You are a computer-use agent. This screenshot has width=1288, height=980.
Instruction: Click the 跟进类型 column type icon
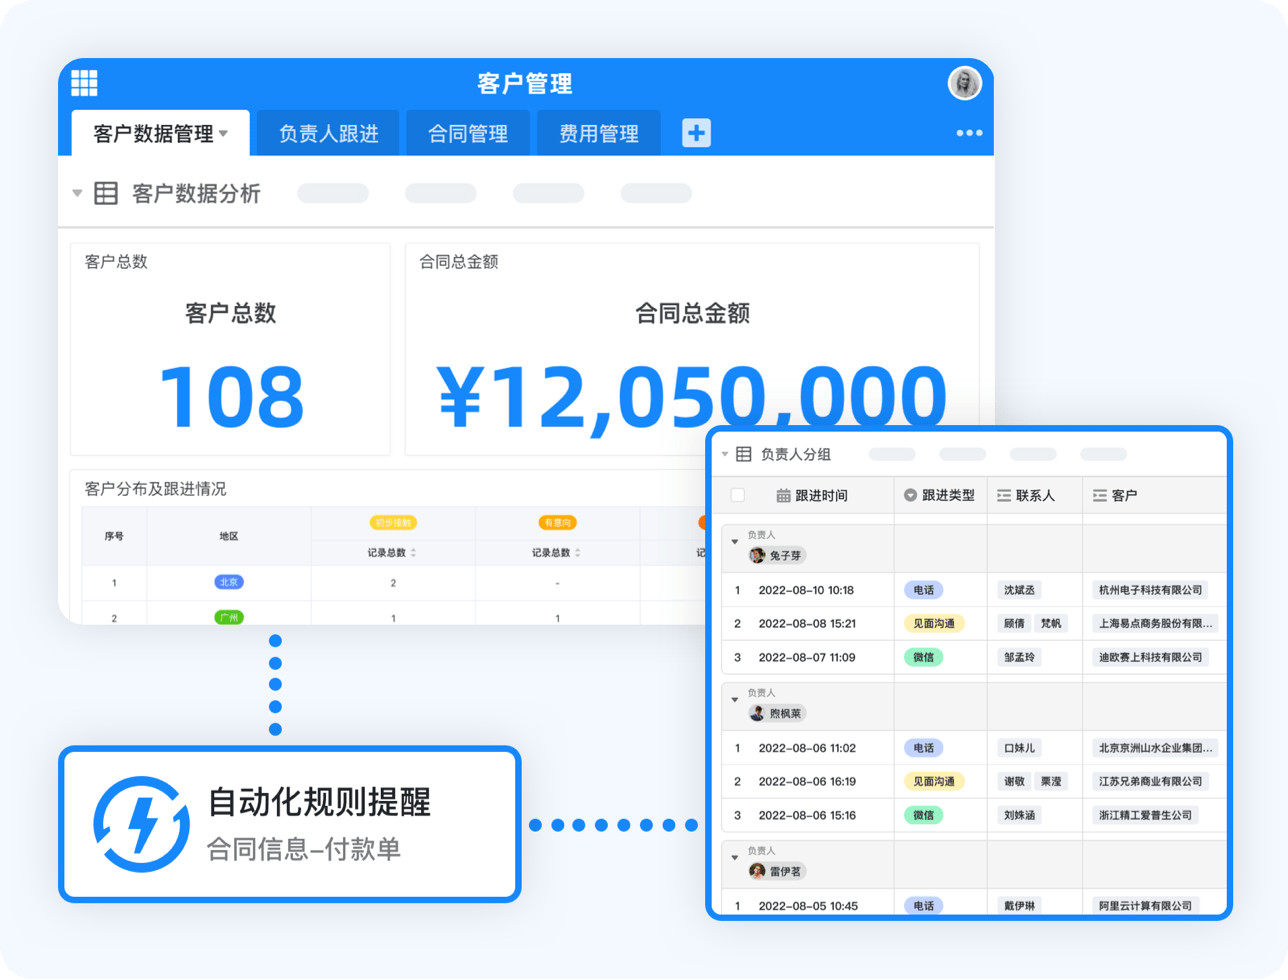pyautogui.click(x=910, y=495)
